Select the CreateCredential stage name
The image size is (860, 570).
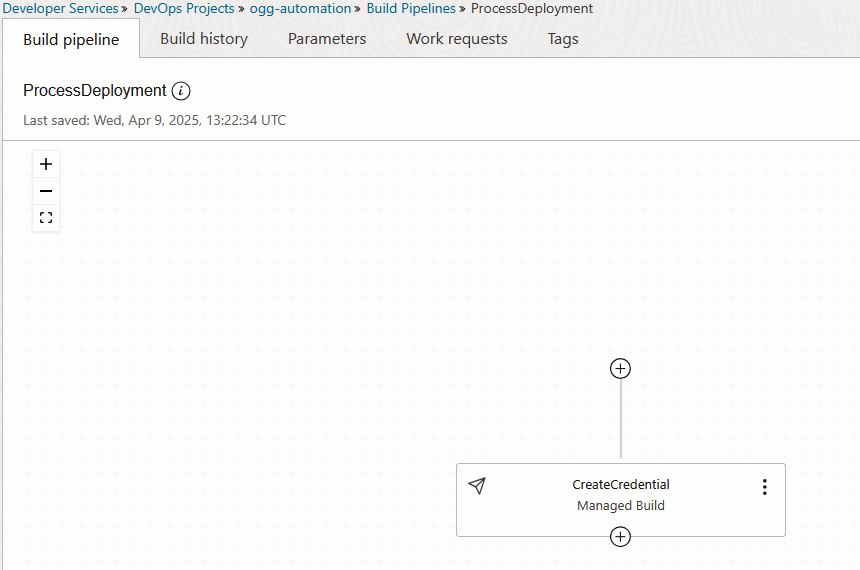coord(621,484)
